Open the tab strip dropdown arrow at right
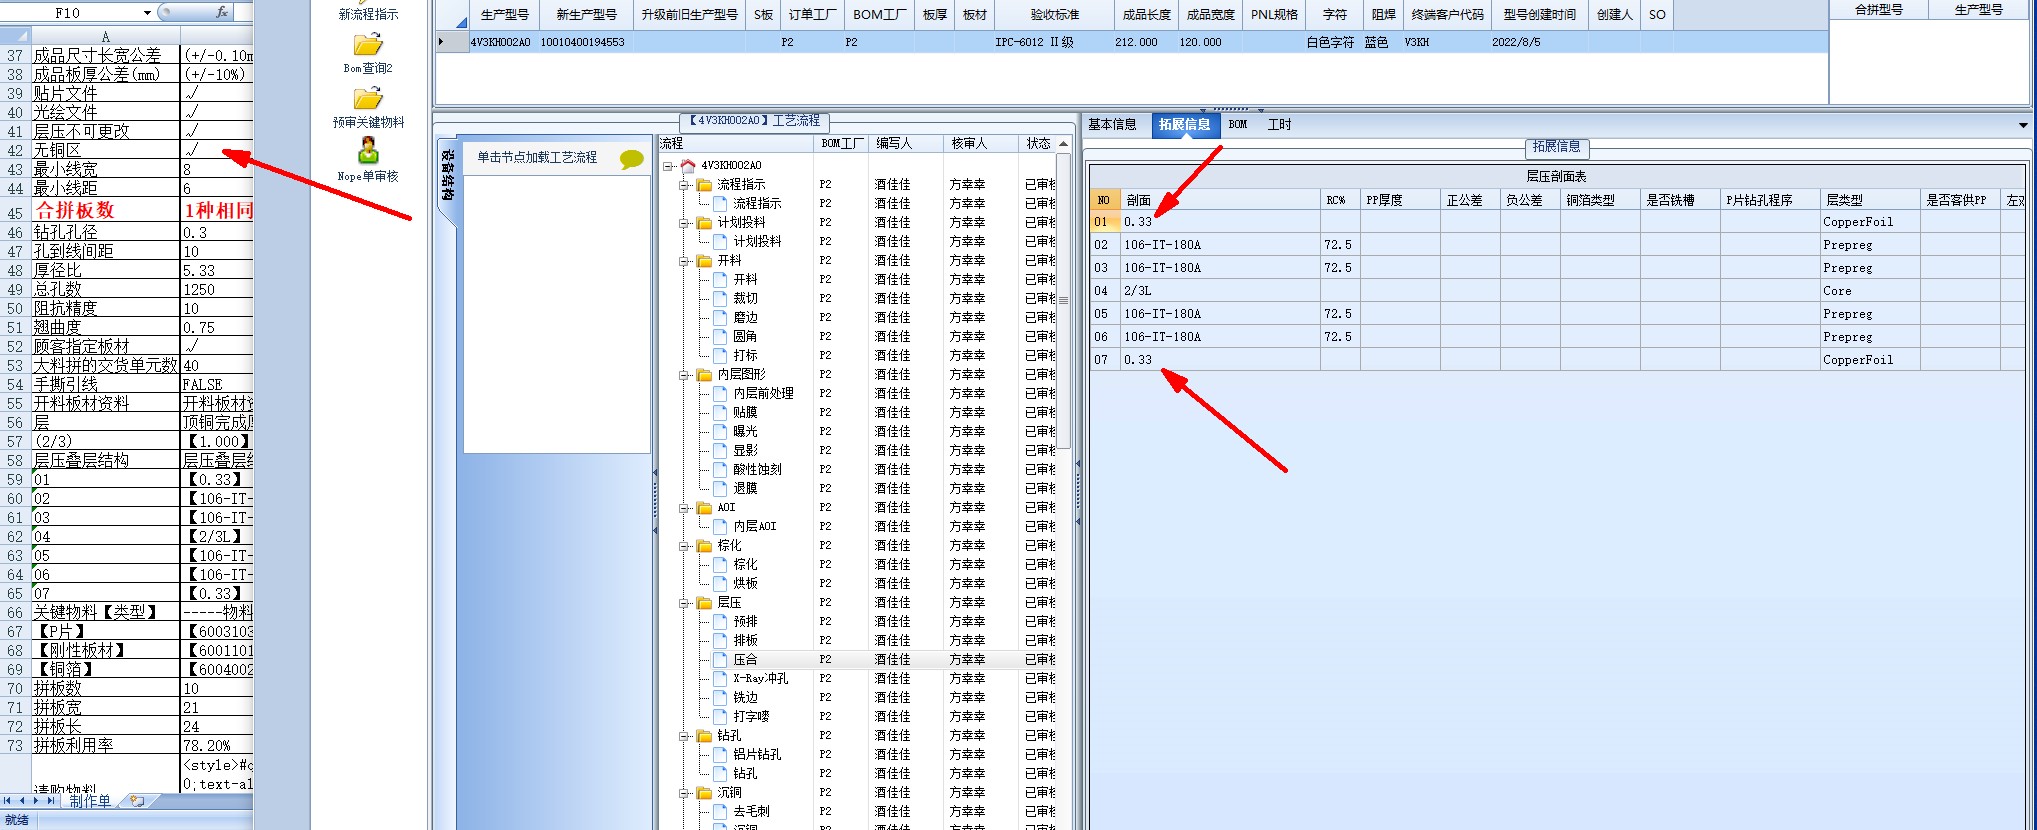Screen dimensions: 2037x830 tap(2024, 125)
